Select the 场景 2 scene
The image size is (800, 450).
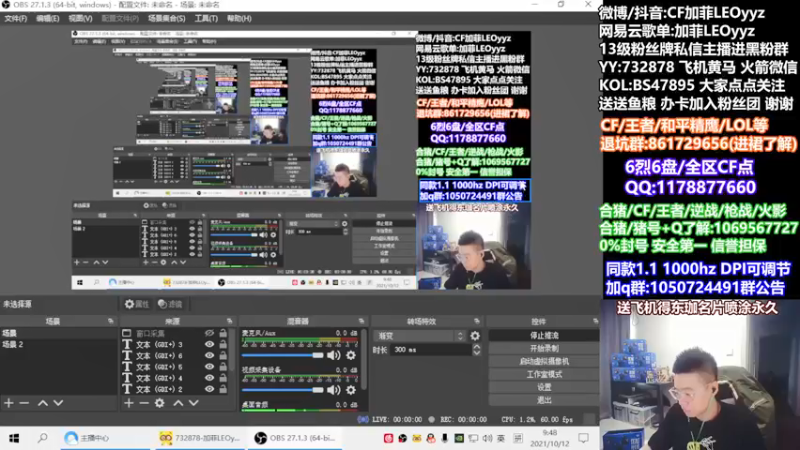(x=59, y=344)
